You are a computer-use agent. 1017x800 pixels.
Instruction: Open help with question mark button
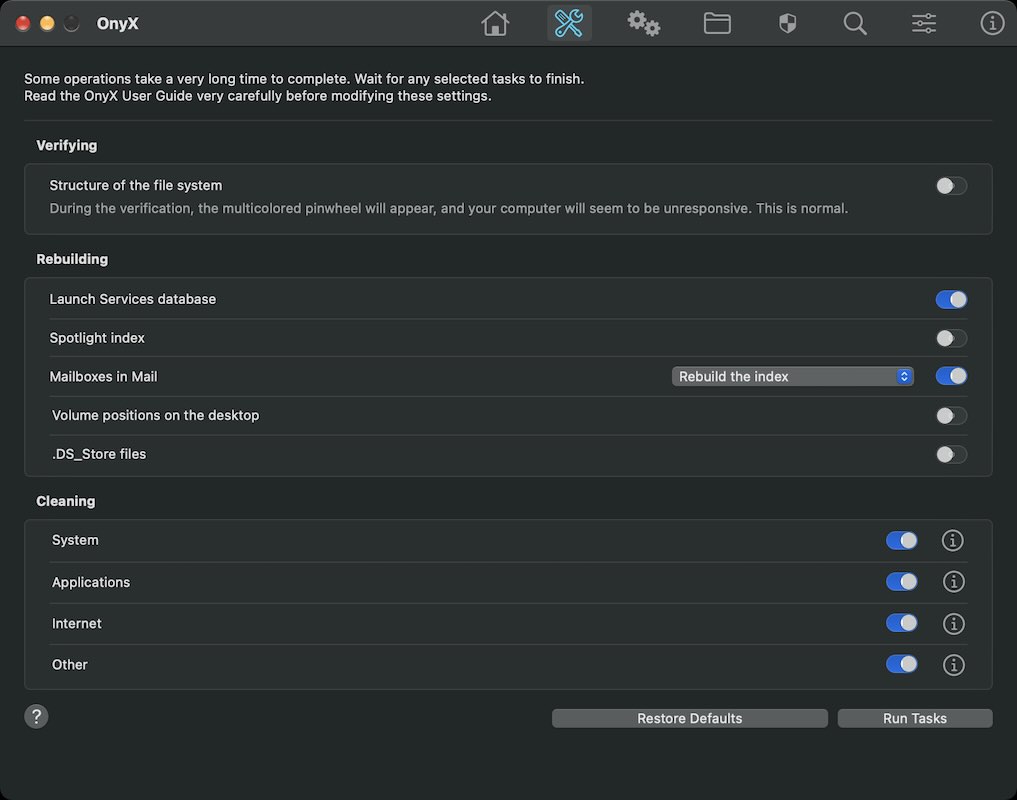click(36, 717)
